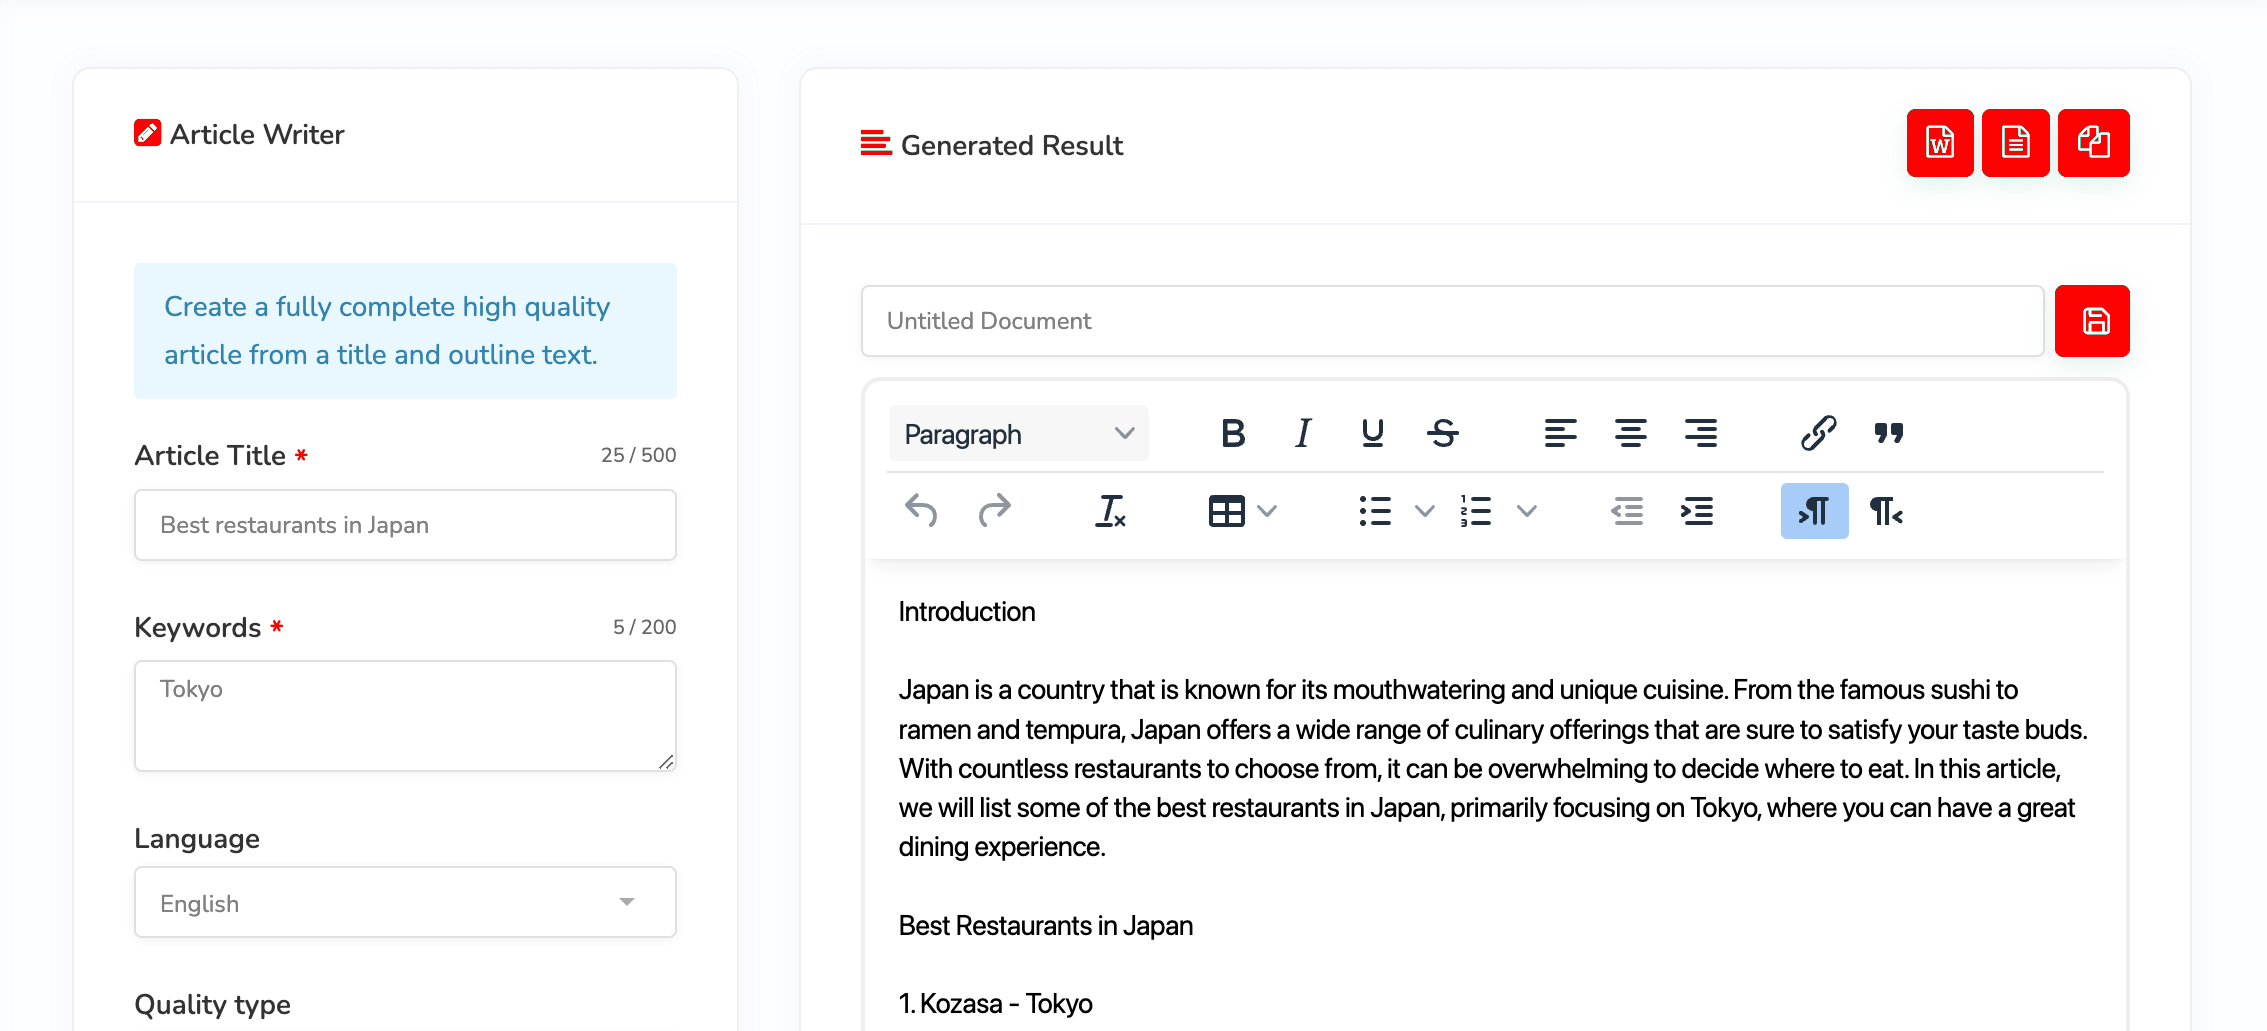This screenshot has width=2267, height=1031.
Task: Insert a table
Action: tap(1226, 511)
